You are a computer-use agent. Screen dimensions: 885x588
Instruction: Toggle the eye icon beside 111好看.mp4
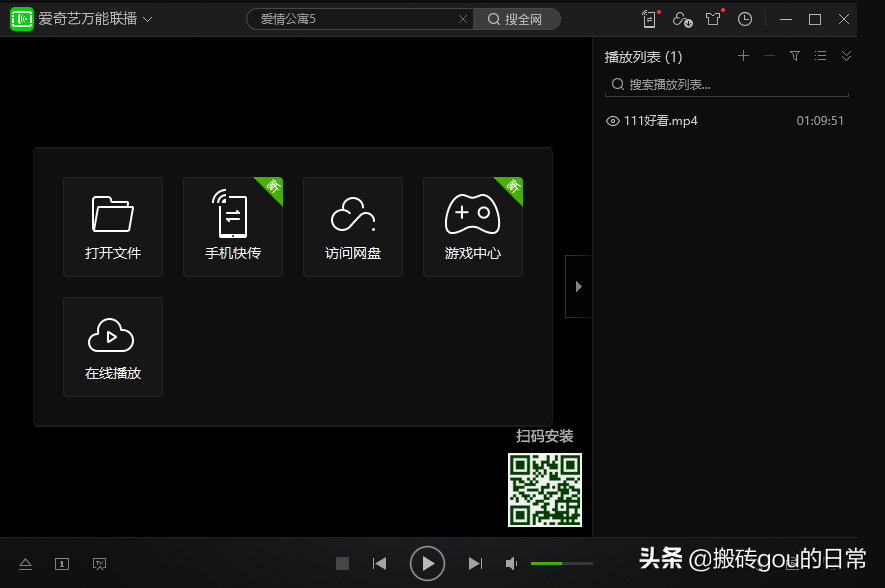pyautogui.click(x=612, y=121)
